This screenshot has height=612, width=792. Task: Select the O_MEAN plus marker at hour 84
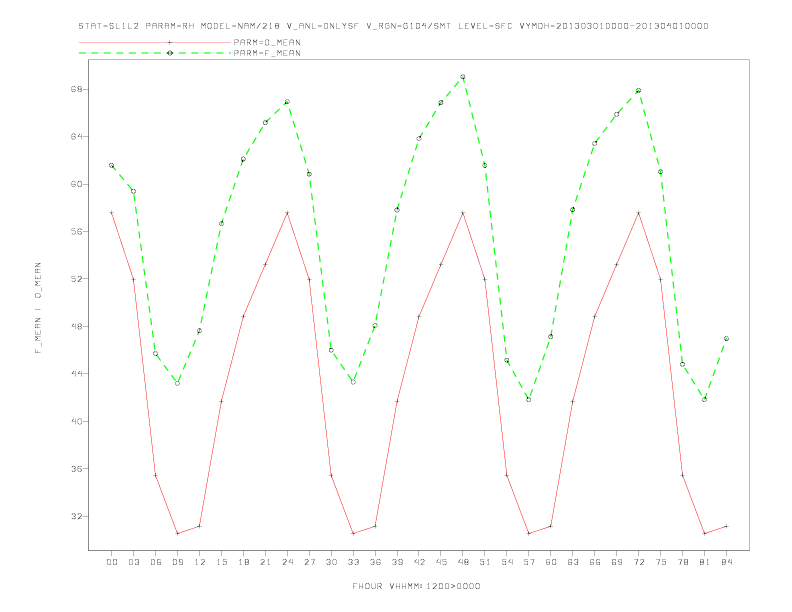[726, 526]
